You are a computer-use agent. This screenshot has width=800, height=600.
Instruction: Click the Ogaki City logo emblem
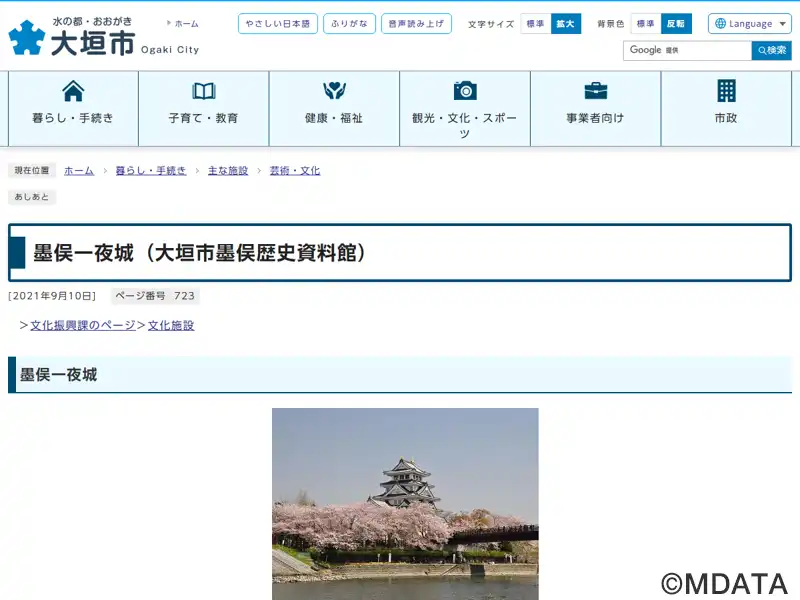tap(27, 37)
